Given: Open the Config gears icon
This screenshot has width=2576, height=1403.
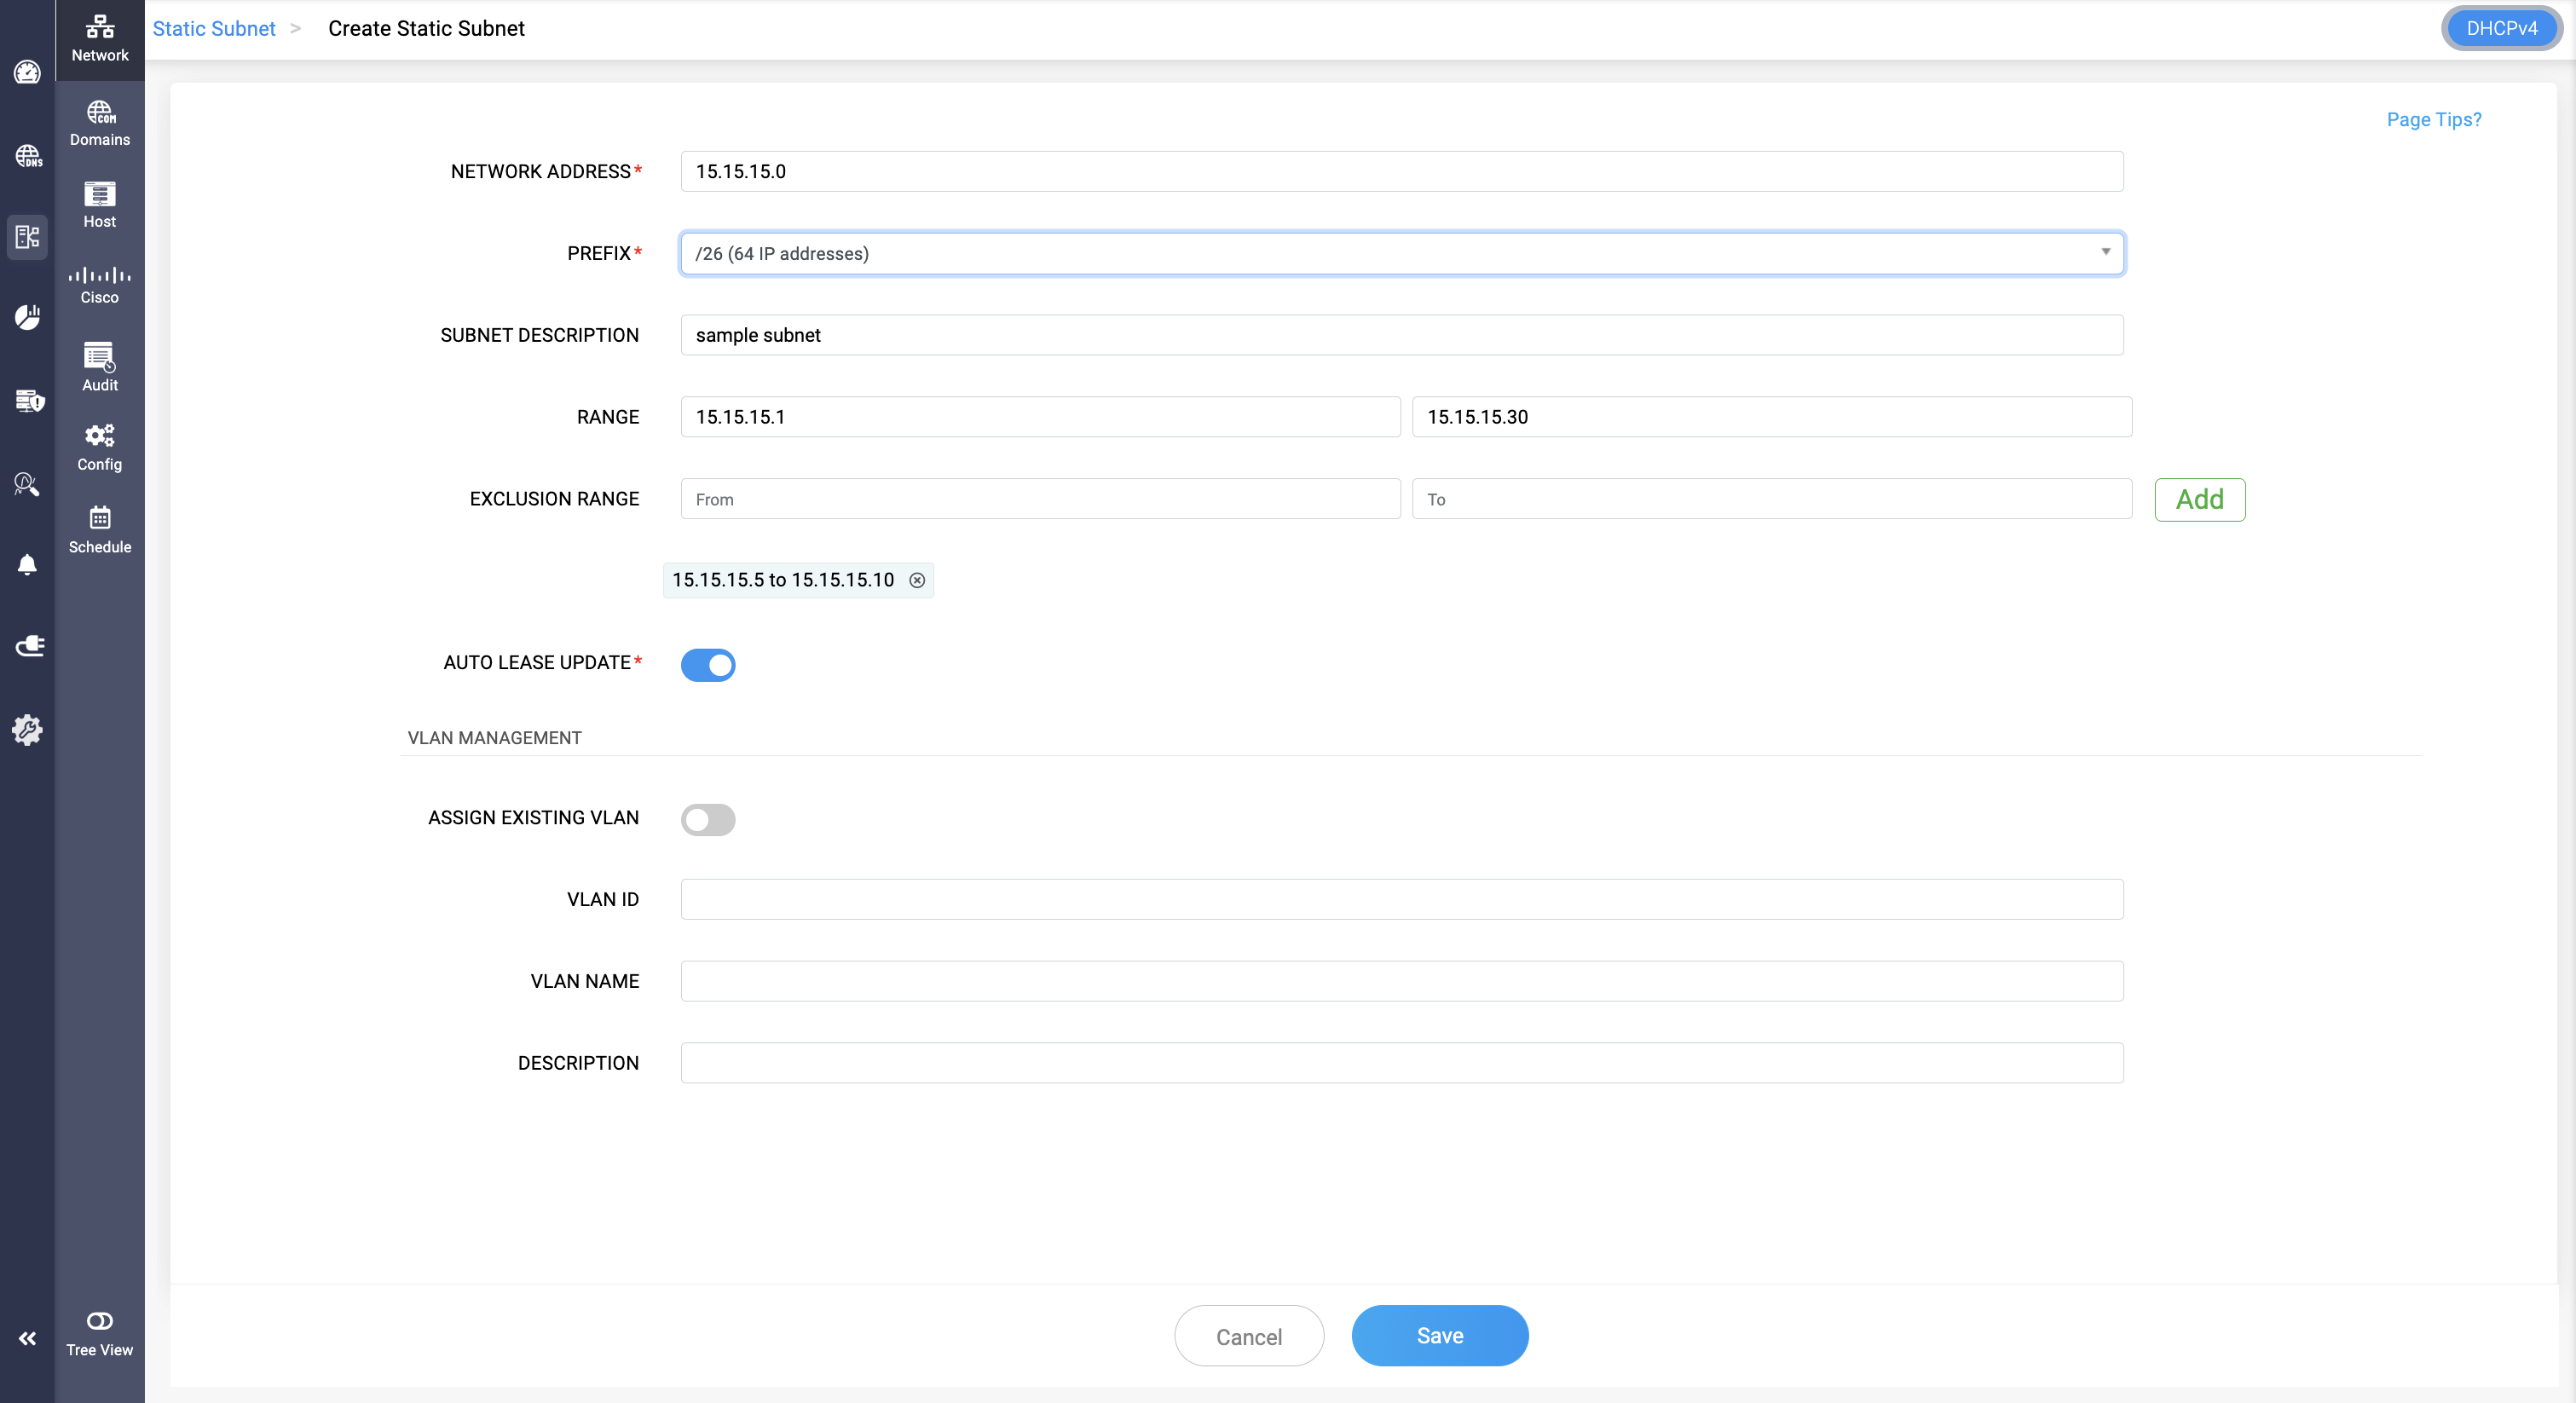Looking at the screenshot, I should point(99,447).
